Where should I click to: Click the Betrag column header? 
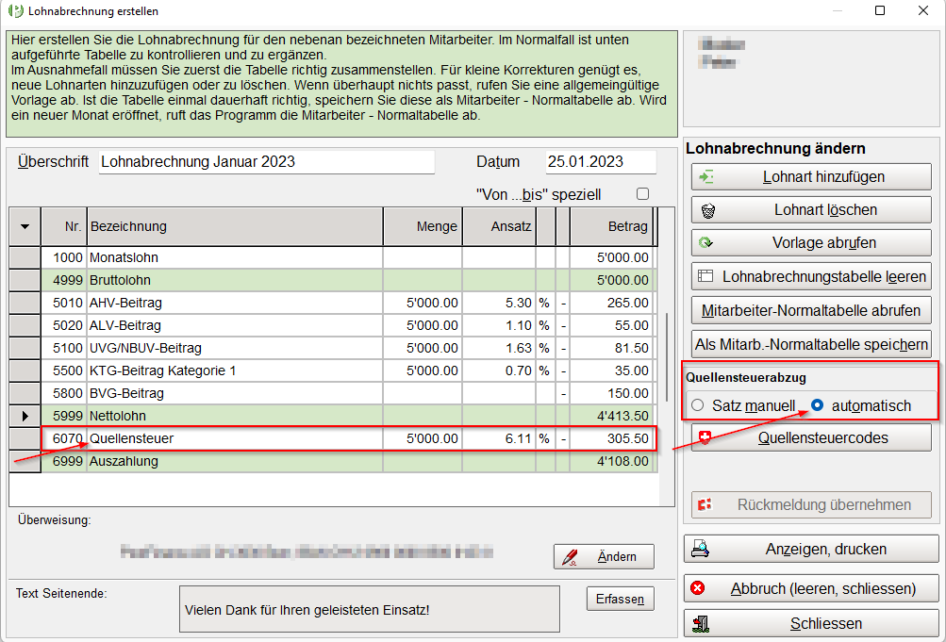coord(611,226)
